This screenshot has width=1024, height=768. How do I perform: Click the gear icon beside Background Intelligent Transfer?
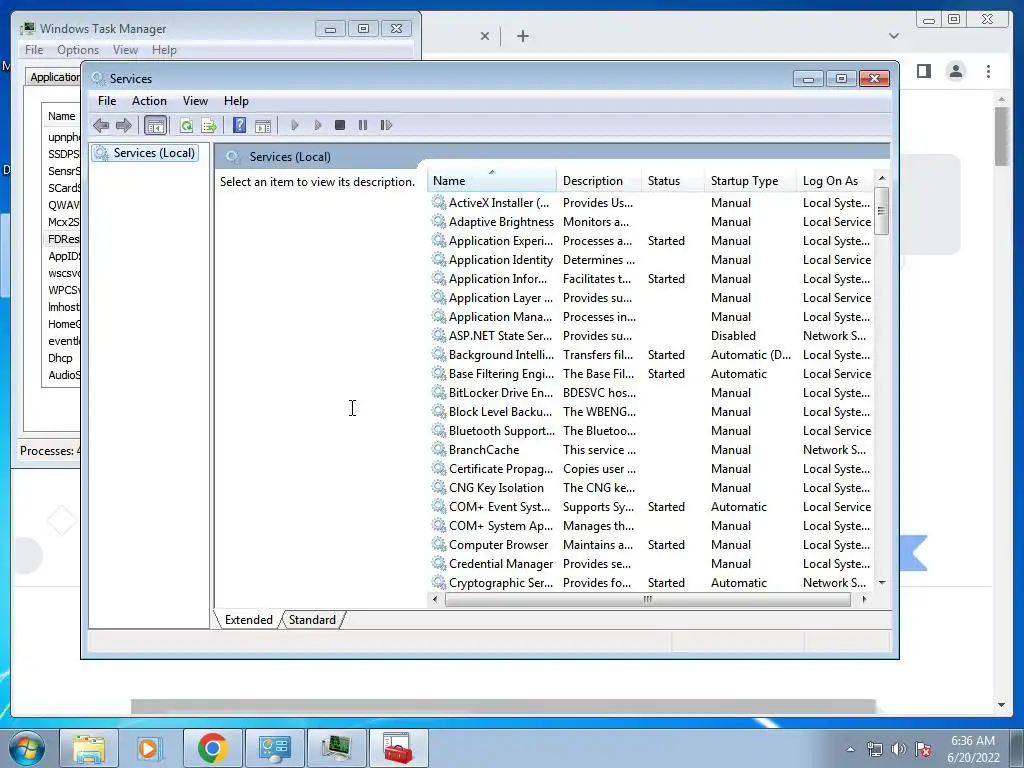(439, 355)
